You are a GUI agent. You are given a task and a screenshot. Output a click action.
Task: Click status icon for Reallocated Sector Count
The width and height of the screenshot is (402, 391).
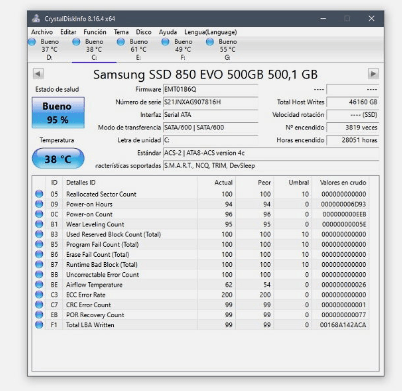pyautogui.click(x=39, y=194)
